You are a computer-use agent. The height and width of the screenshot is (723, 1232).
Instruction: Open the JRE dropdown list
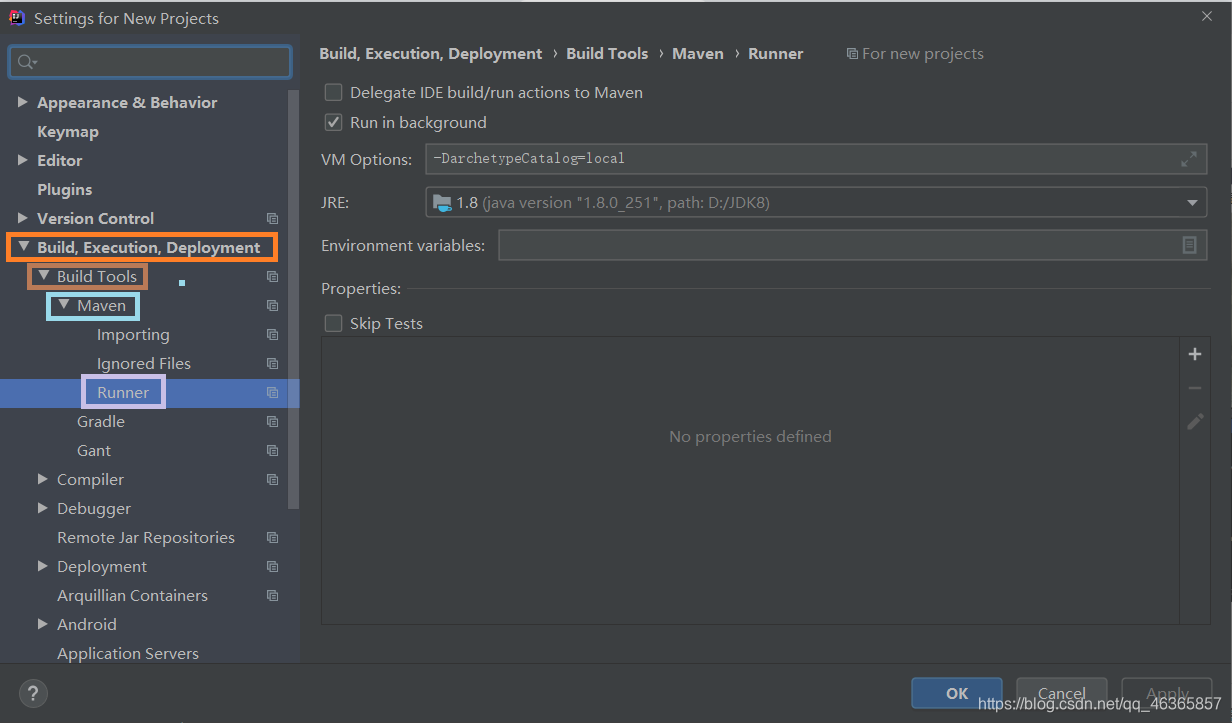(1192, 203)
